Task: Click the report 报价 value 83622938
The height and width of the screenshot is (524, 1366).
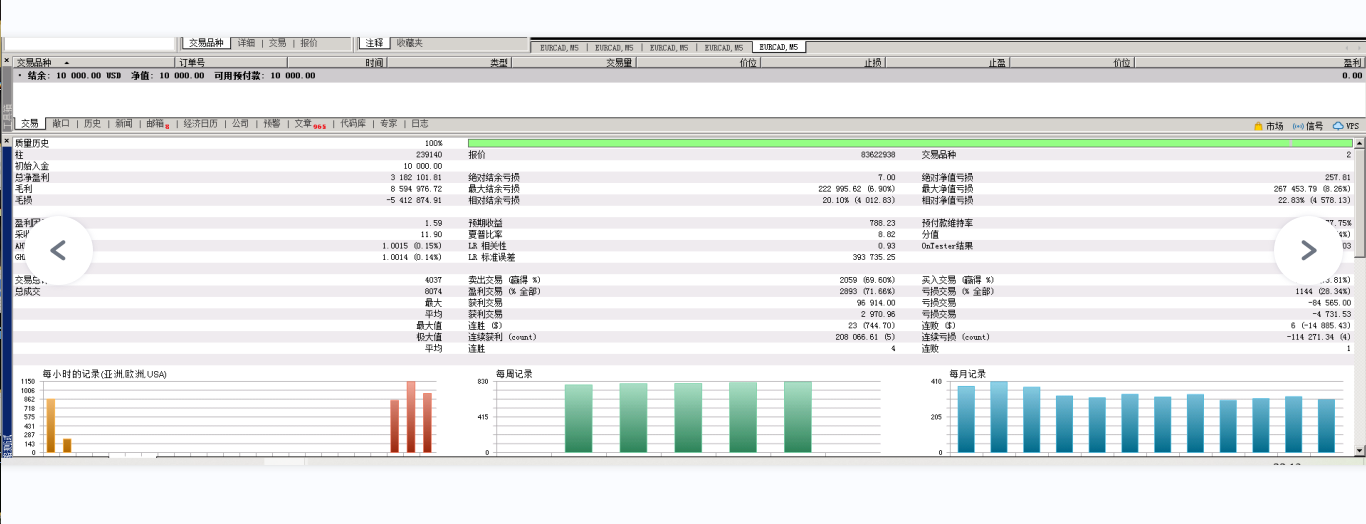Action: (877, 155)
